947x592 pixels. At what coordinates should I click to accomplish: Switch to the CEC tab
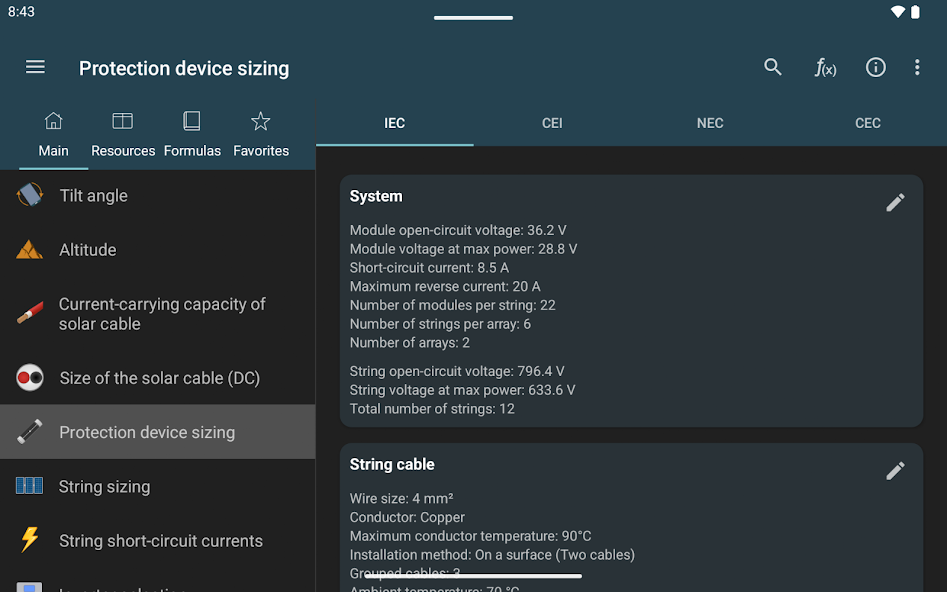868,123
